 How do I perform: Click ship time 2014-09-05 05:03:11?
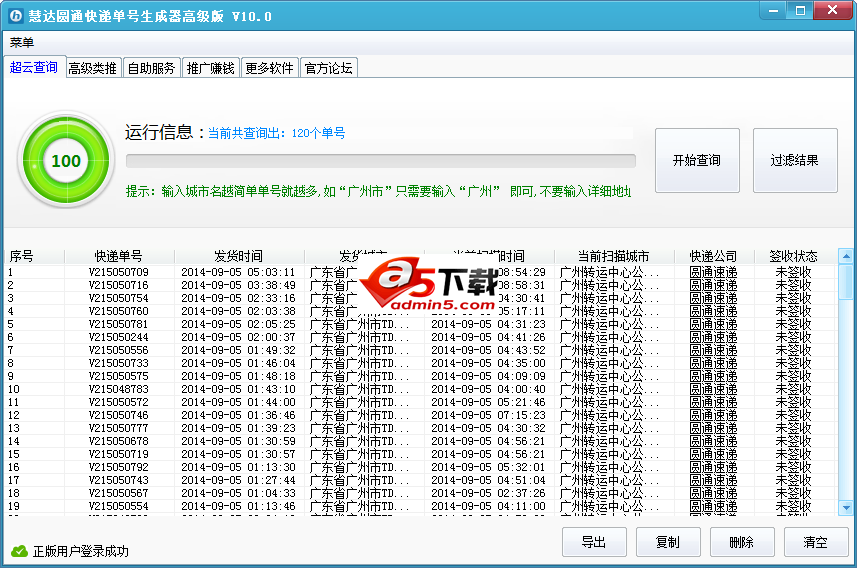[238, 272]
